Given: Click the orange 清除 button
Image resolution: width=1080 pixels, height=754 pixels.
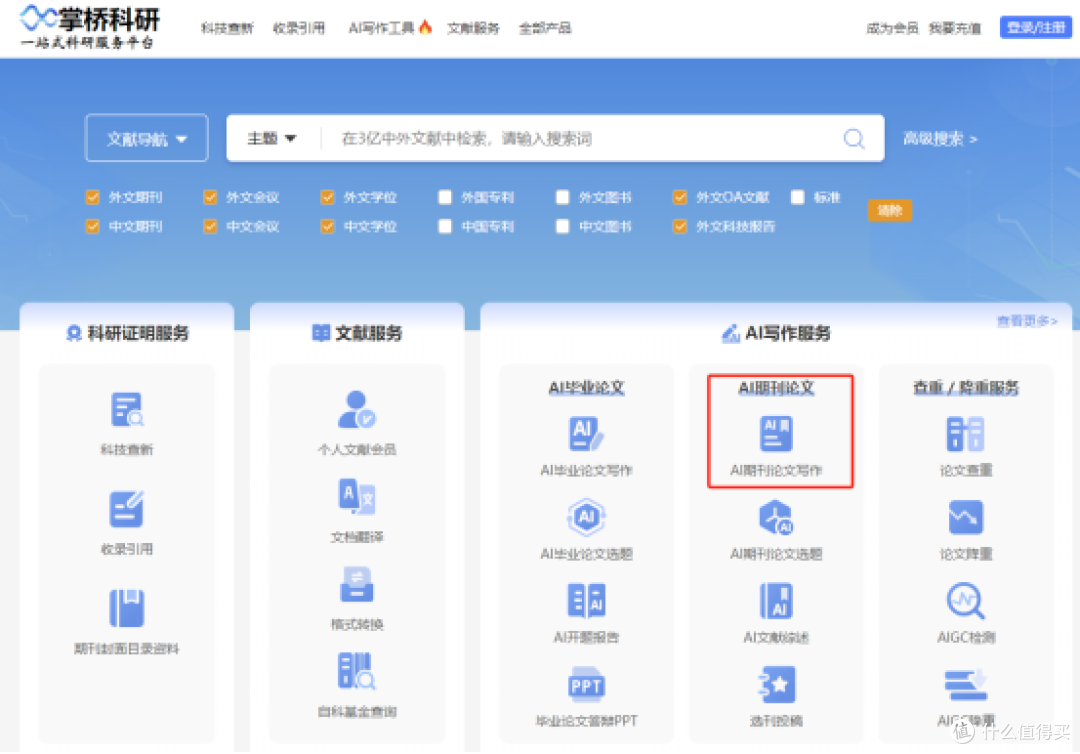Looking at the screenshot, I should (890, 211).
